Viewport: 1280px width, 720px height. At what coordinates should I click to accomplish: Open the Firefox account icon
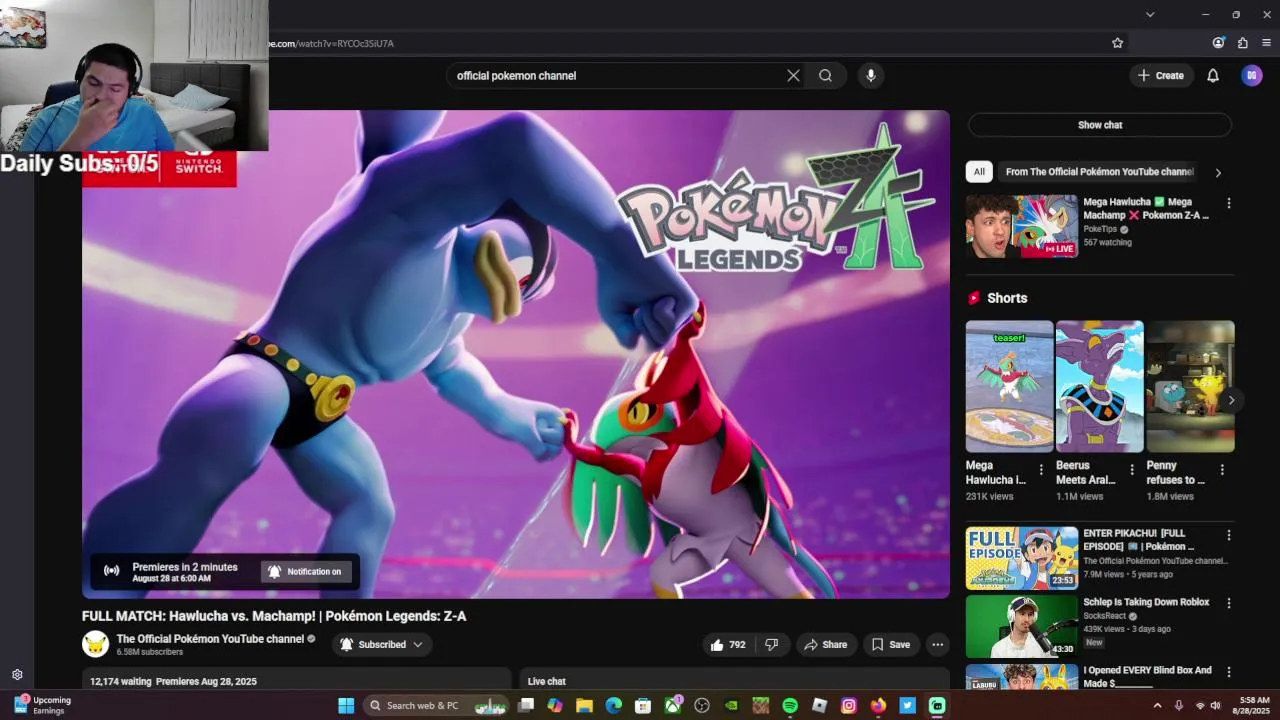(x=1218, y=43)
